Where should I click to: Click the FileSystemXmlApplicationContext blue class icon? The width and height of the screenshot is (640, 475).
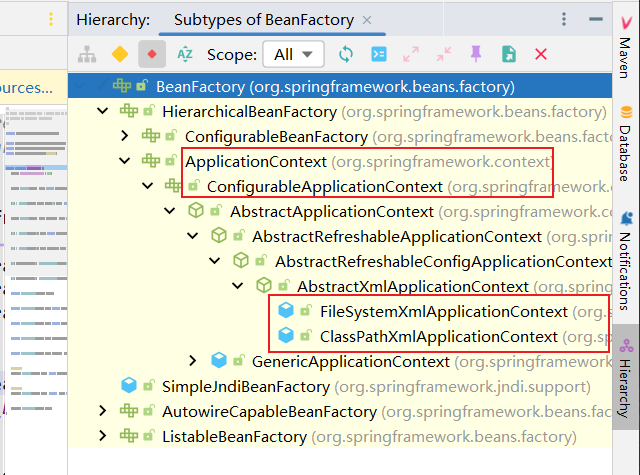click(286, 310)
